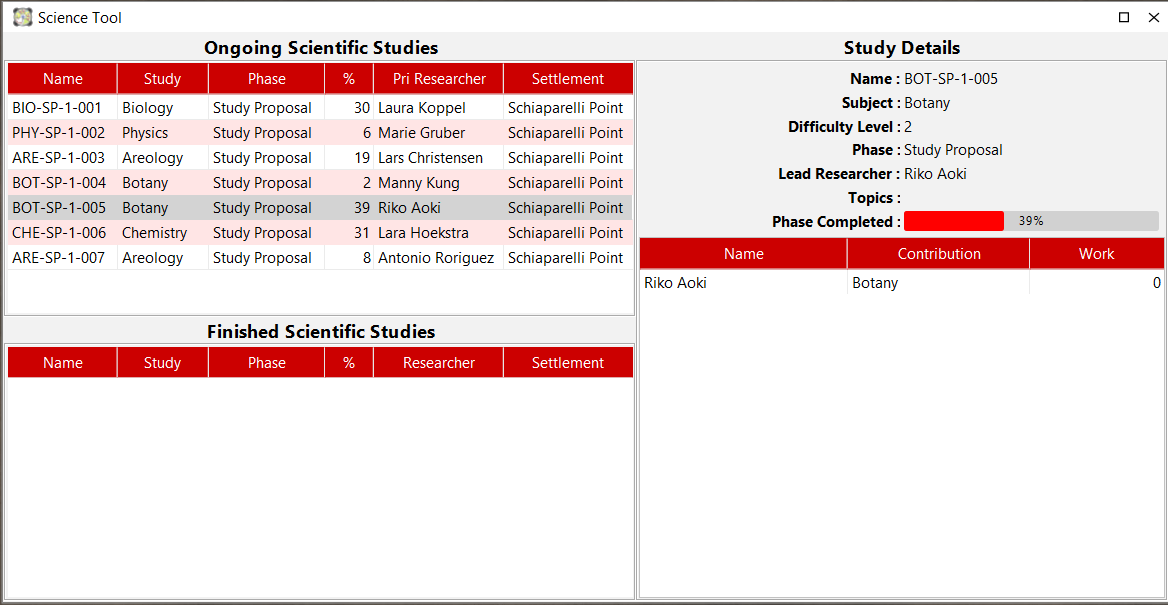Viewport: 1168px width, 605px height.
Task: Click the Work value 0 cell
Action: tap(1096, 283)
